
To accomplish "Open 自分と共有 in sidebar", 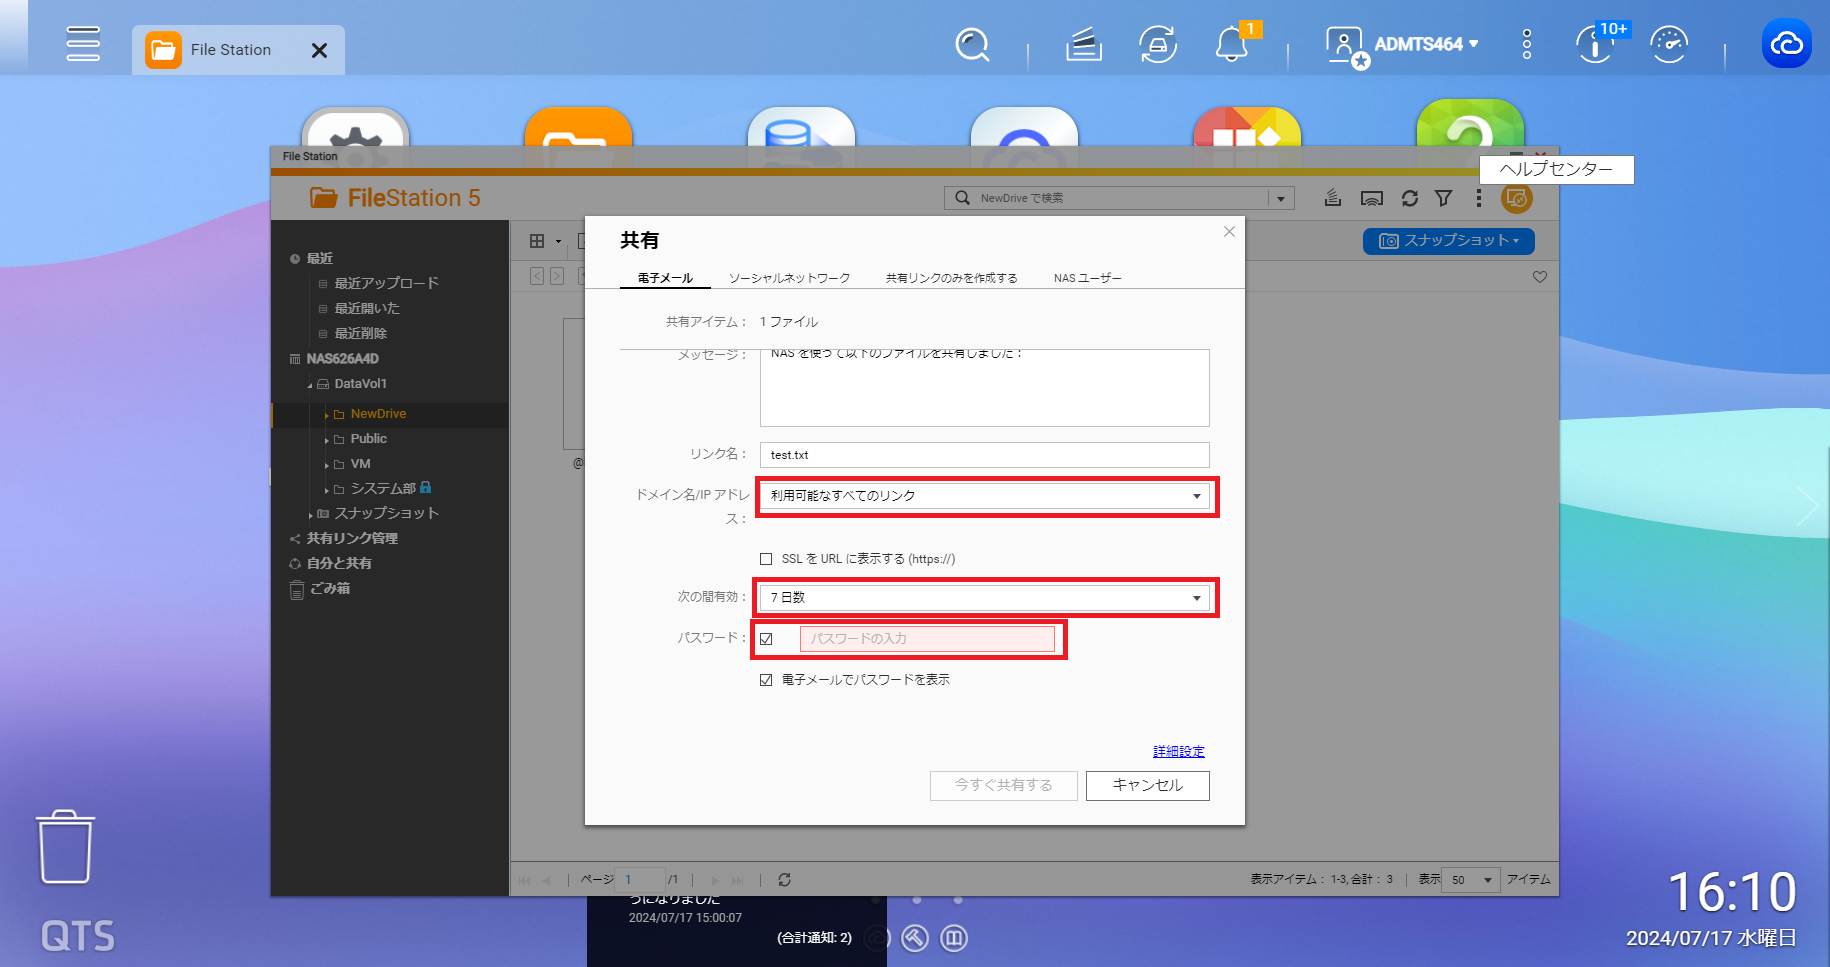I will pos(339,563).
